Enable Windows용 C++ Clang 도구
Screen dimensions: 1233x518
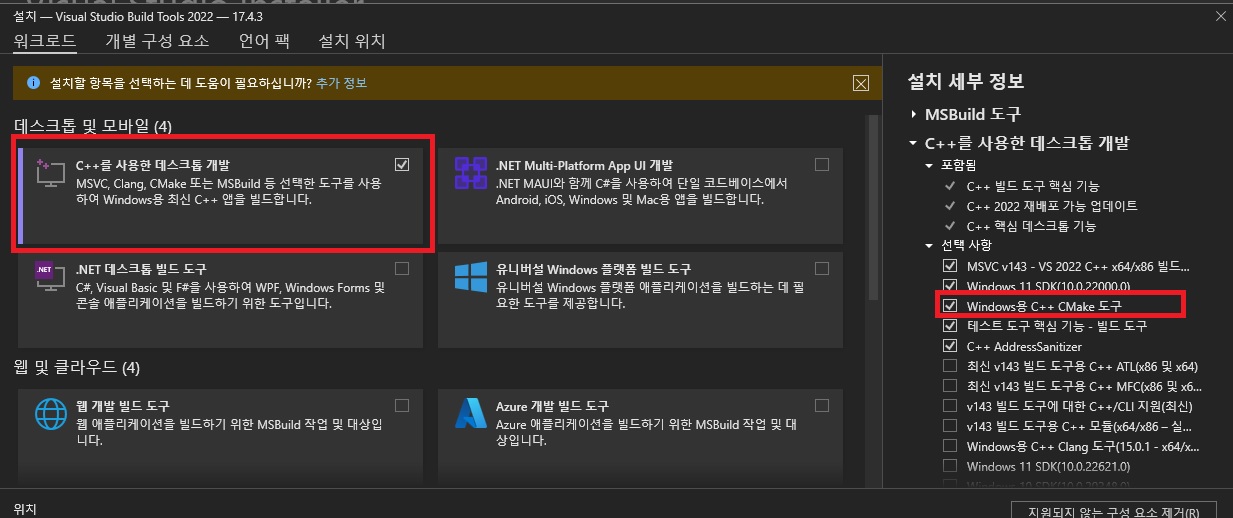(950, 446)
